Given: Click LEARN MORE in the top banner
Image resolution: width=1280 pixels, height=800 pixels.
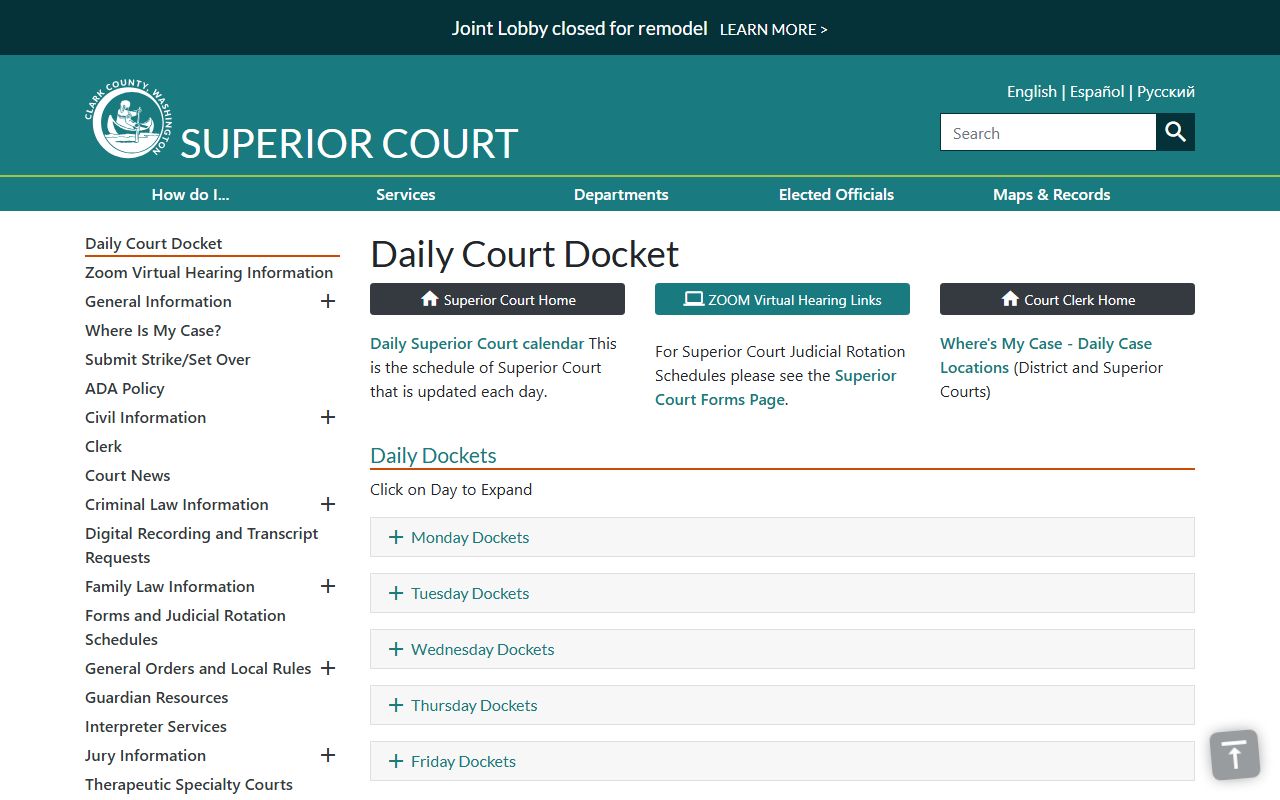Looking at the screenshot, I should tap(773, 29).
